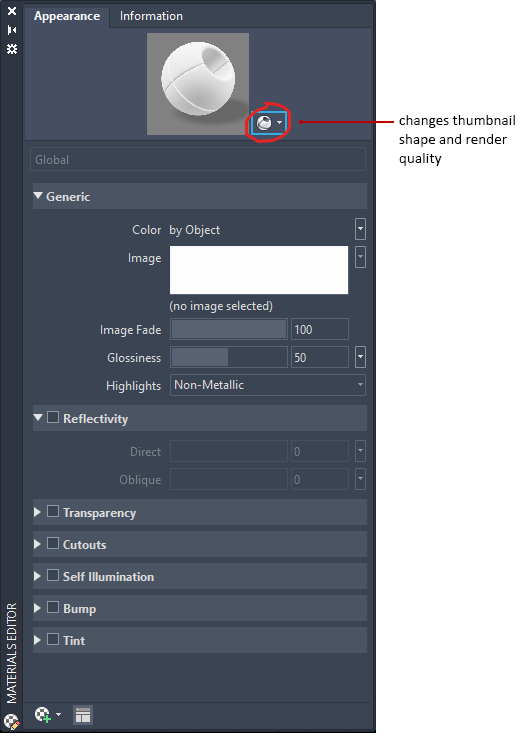Image resolution: width=524 pixels, height=739 pixels.
Task: Open the Glossiness options arrow
Action: 360,358
